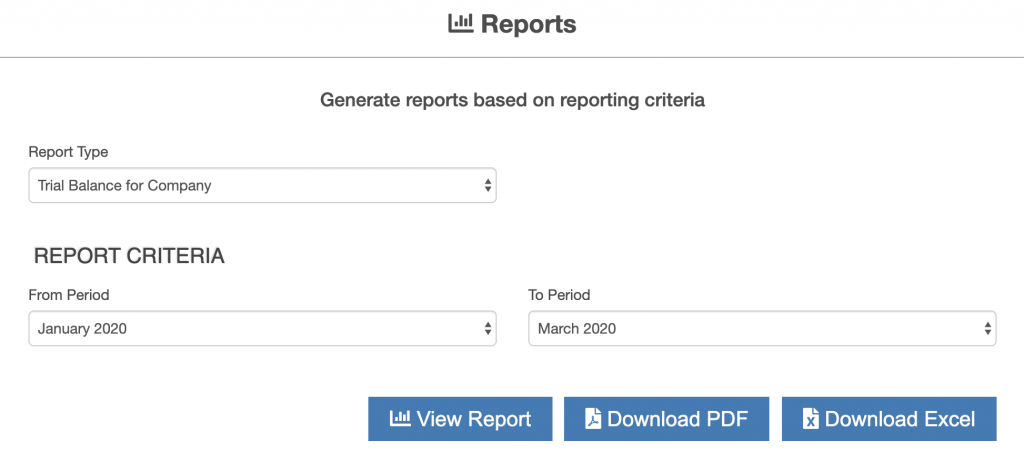Open the To Period dropdown set to March 2020
Image resolution: width=1024 pixels, height=461 pixels.
762,328
